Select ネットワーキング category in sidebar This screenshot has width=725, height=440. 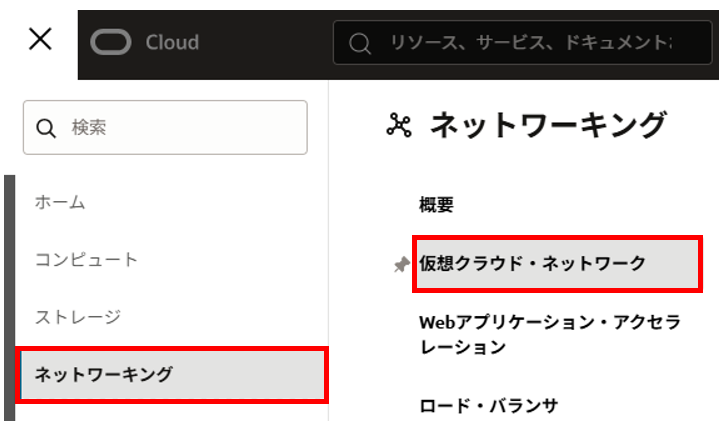(103, 375)
